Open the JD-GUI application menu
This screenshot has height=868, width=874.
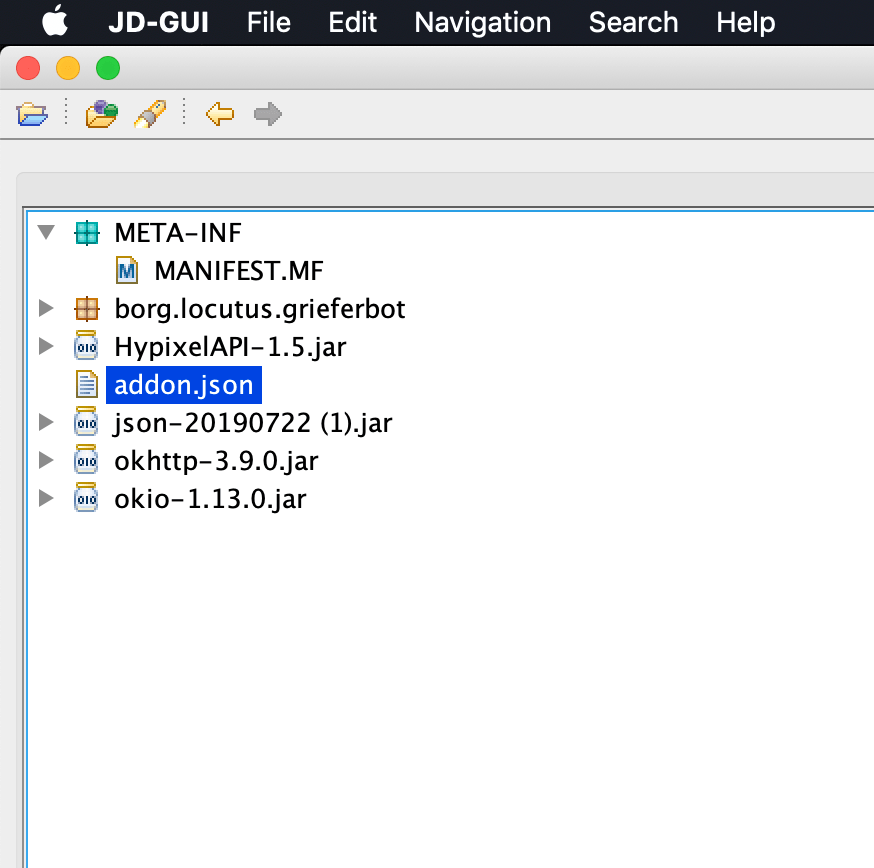pos(159,22)
